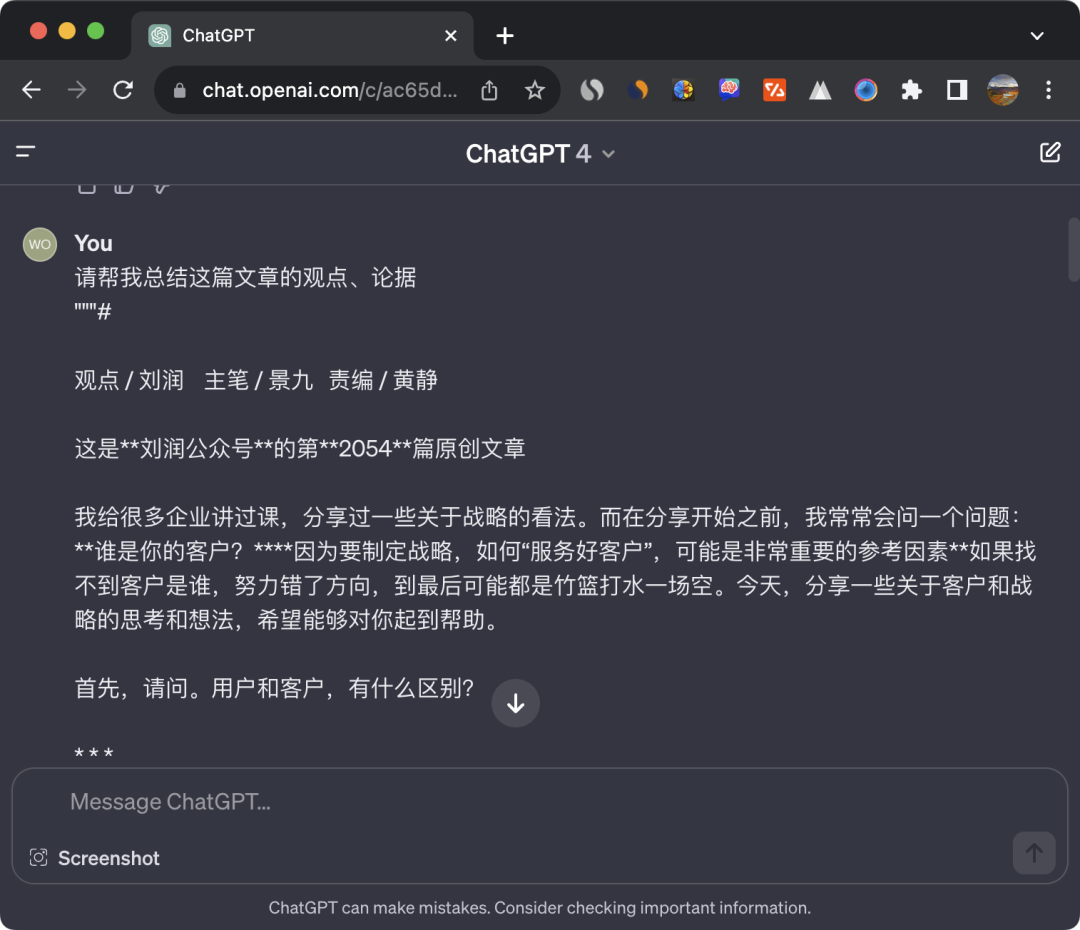Click the red close window button

pyautogui.click(x=39, y=30)
